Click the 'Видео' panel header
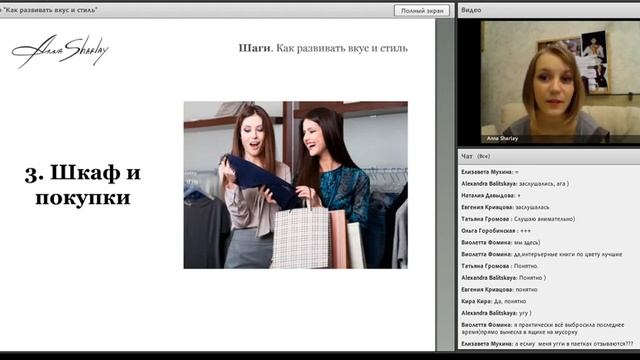640x360 pixels. click(549, 10)
